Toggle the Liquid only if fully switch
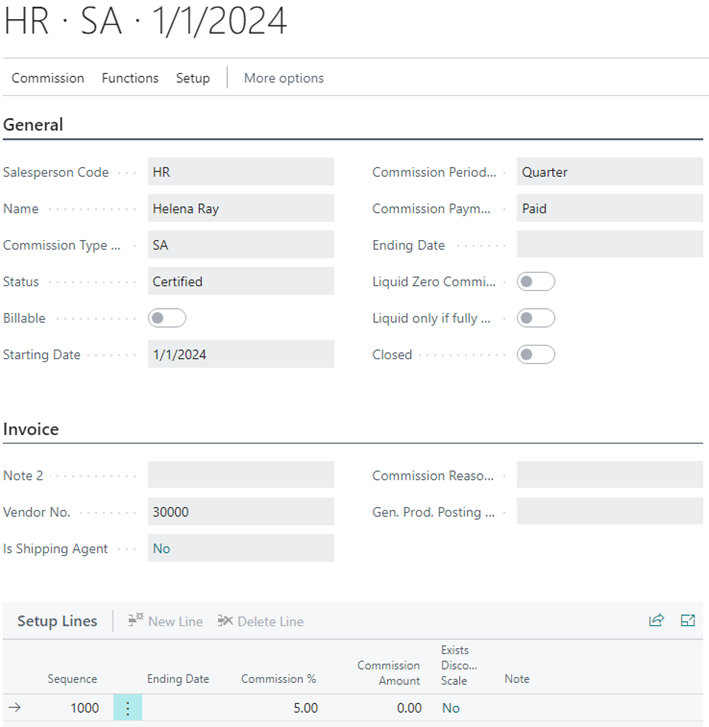 [x=536, y=318]
